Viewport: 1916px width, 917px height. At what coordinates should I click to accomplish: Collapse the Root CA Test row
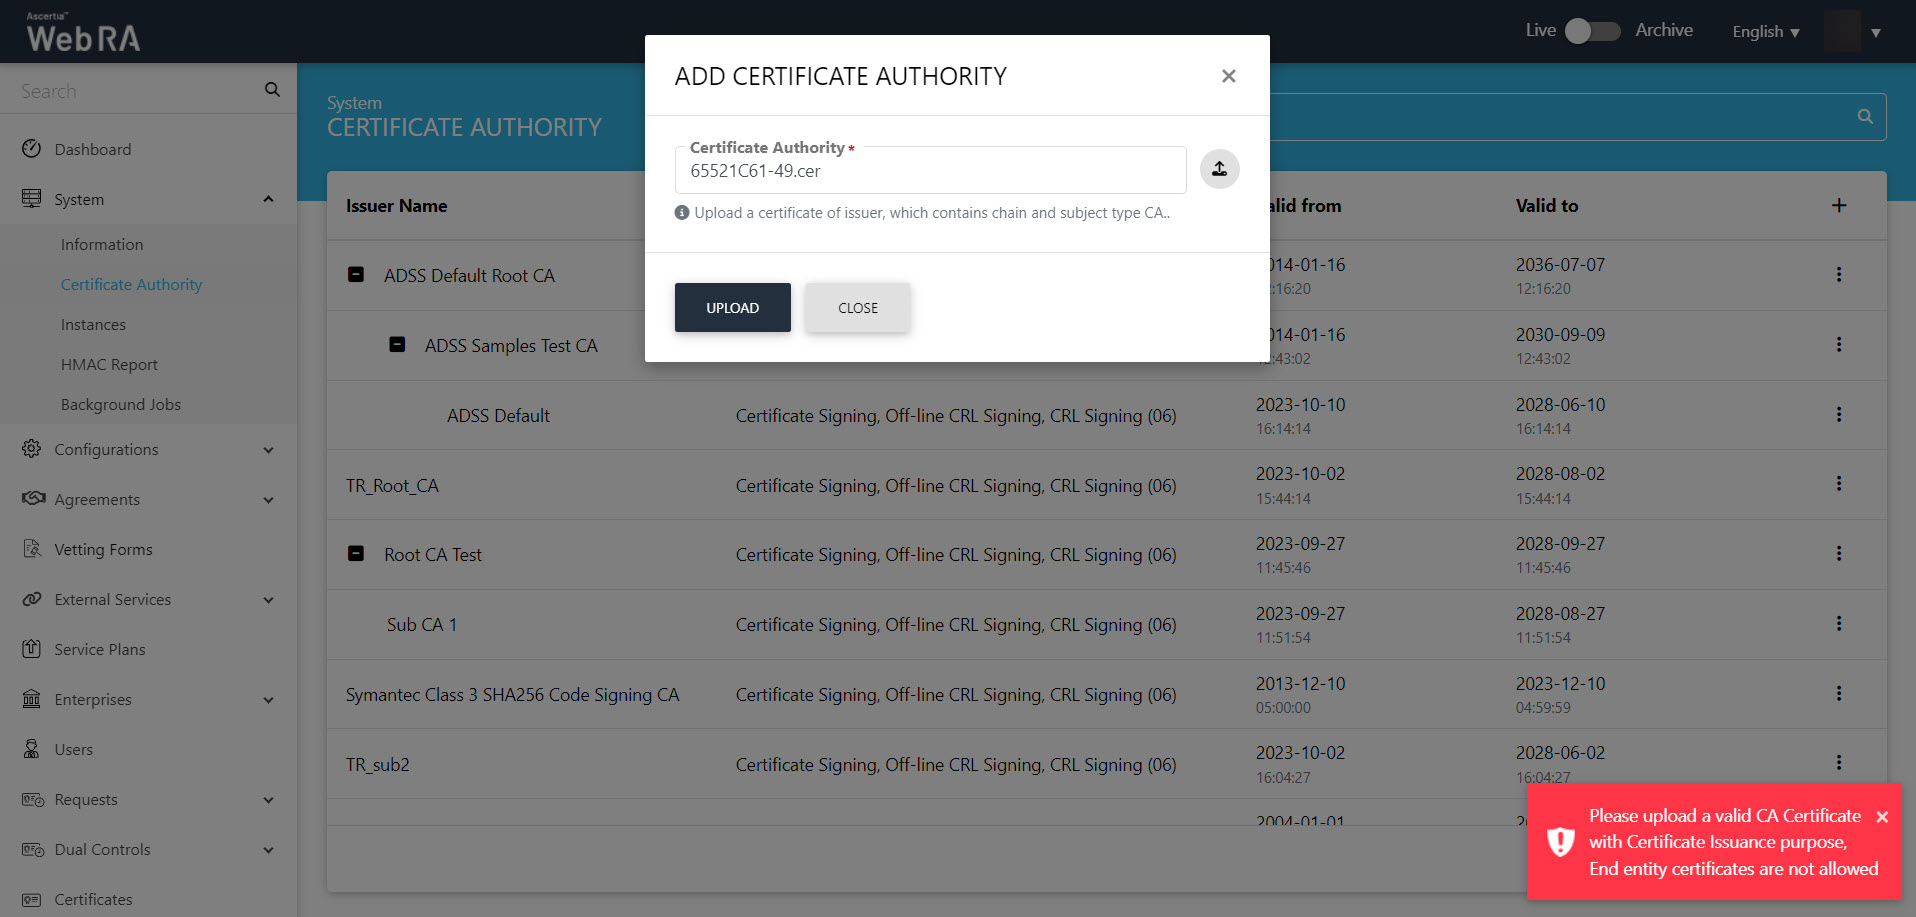point(356,554)
